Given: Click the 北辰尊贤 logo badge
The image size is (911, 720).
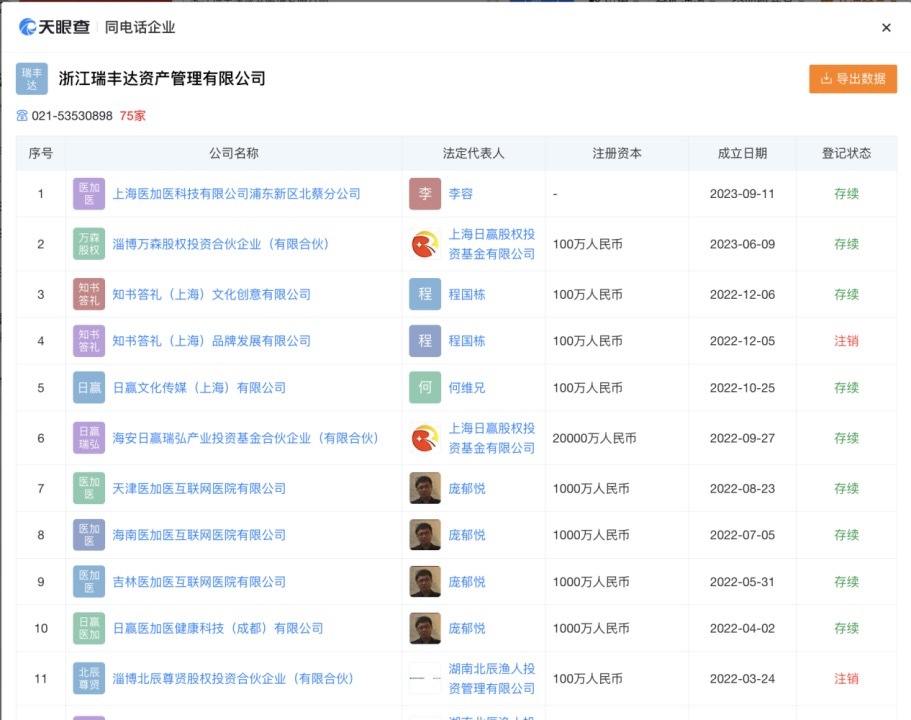Looking at the screenshot, I should coord(89,679).
